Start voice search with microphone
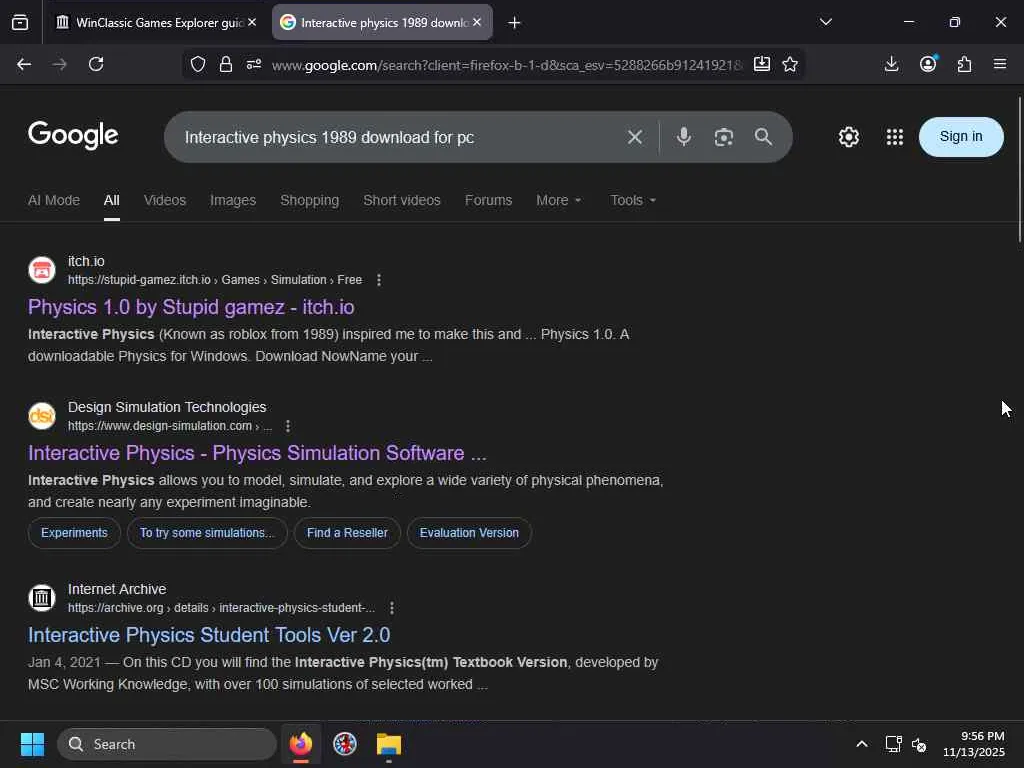Viewport: 1024px width, 768px height. coord(684,136)
